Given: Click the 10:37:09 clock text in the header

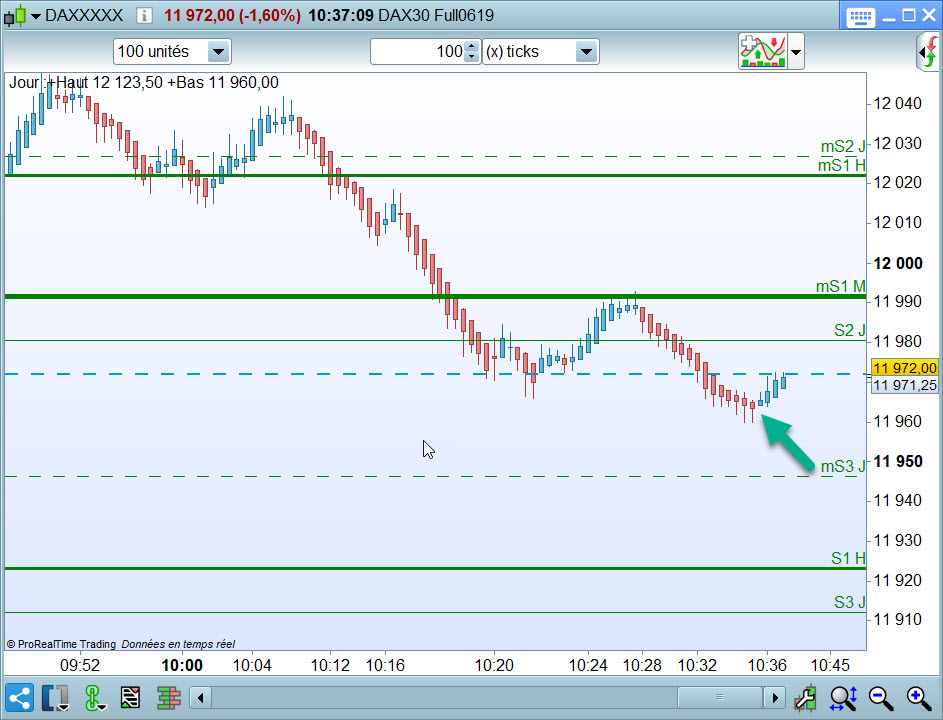Looking at the screenshot, I should click(341, 15).
